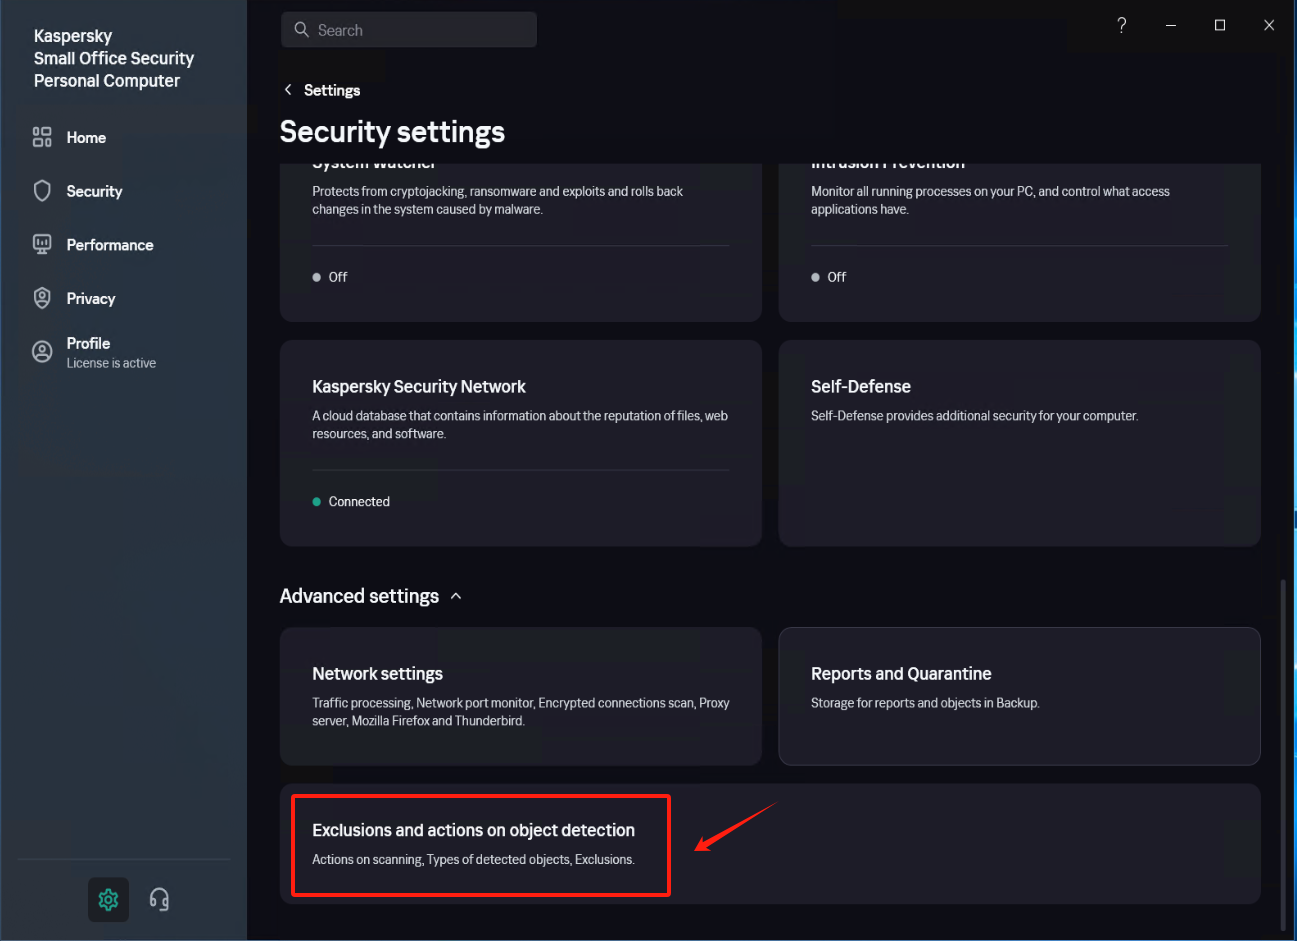
Task: Click the Security shield icon
Action: [42, 191]
